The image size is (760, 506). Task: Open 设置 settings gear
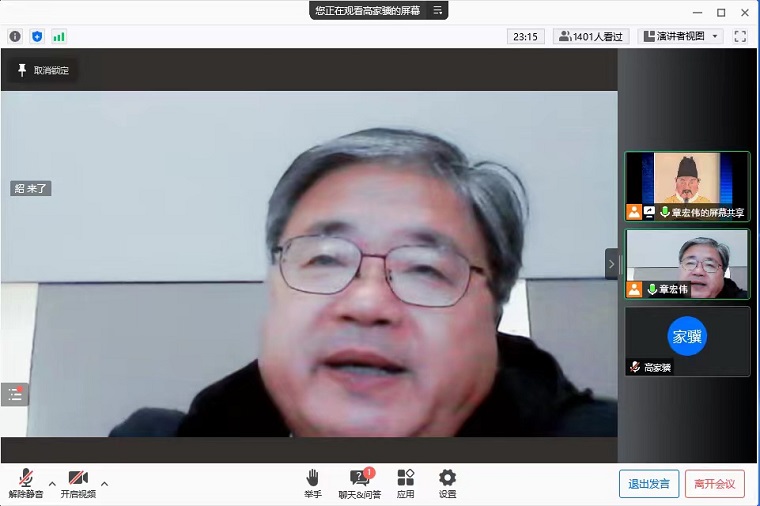(x=447, y=482)
